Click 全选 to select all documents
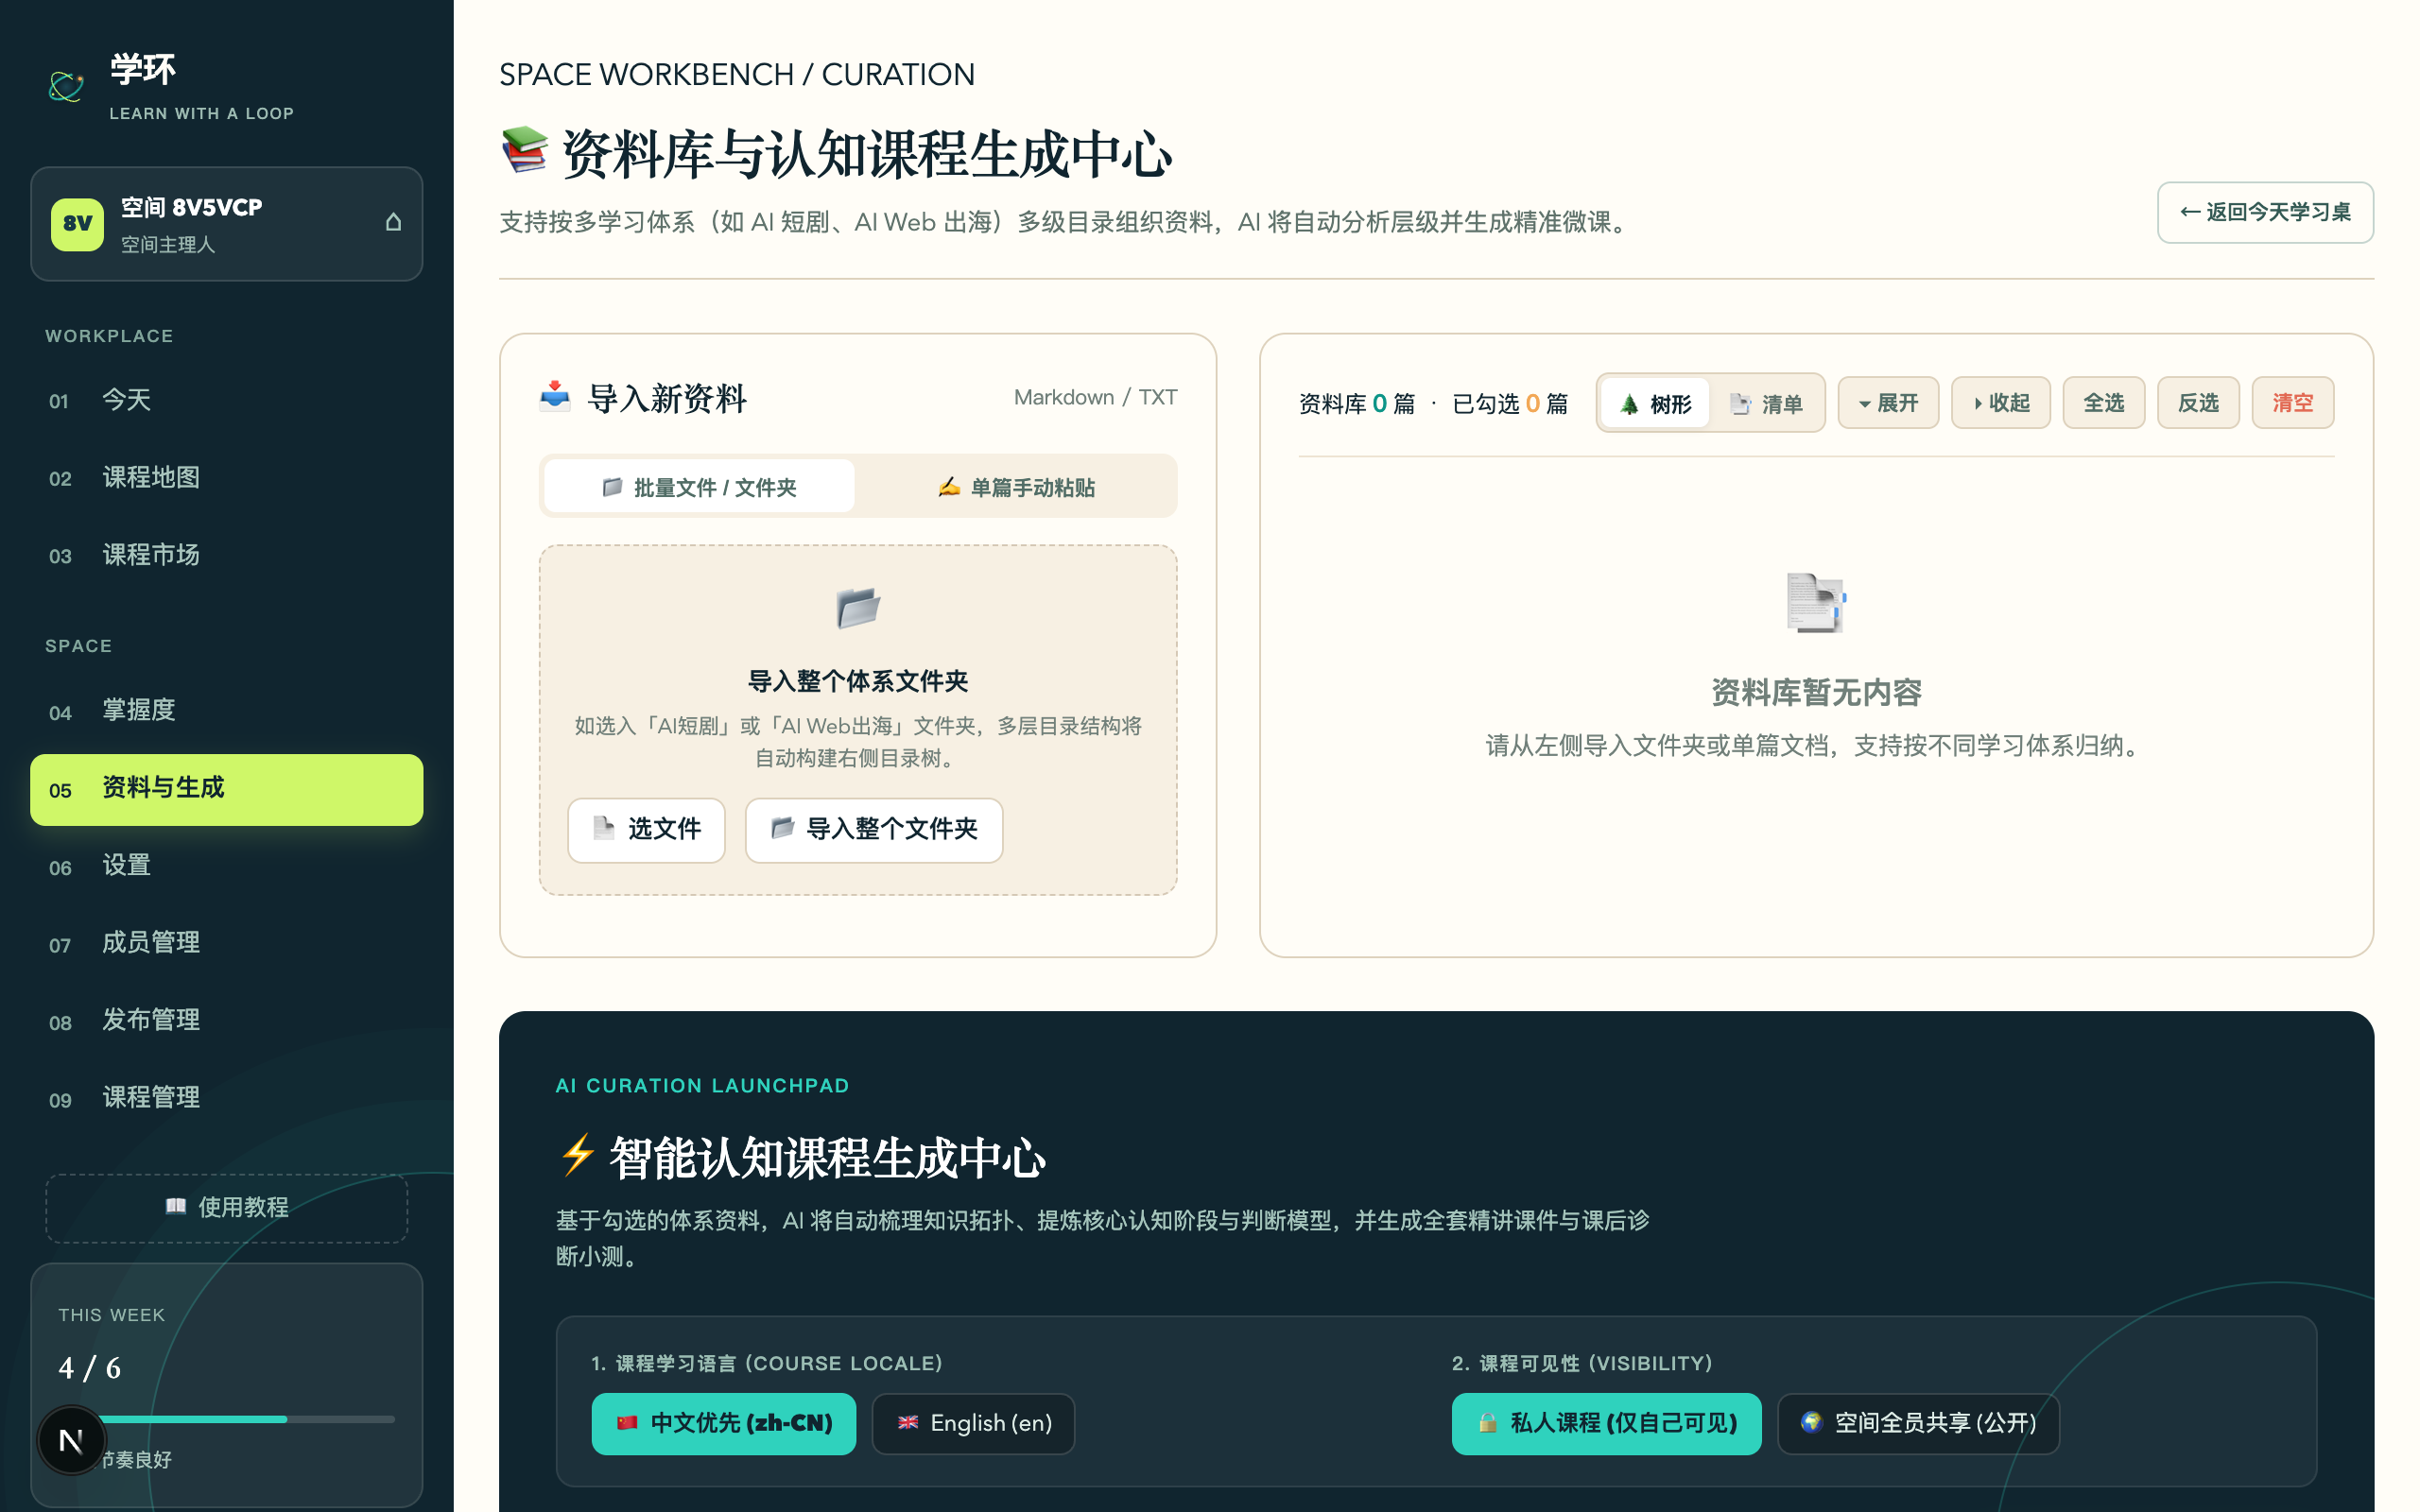Screen dimensions: 2420x1512 pyautogui.click(x=2104, y=403)
